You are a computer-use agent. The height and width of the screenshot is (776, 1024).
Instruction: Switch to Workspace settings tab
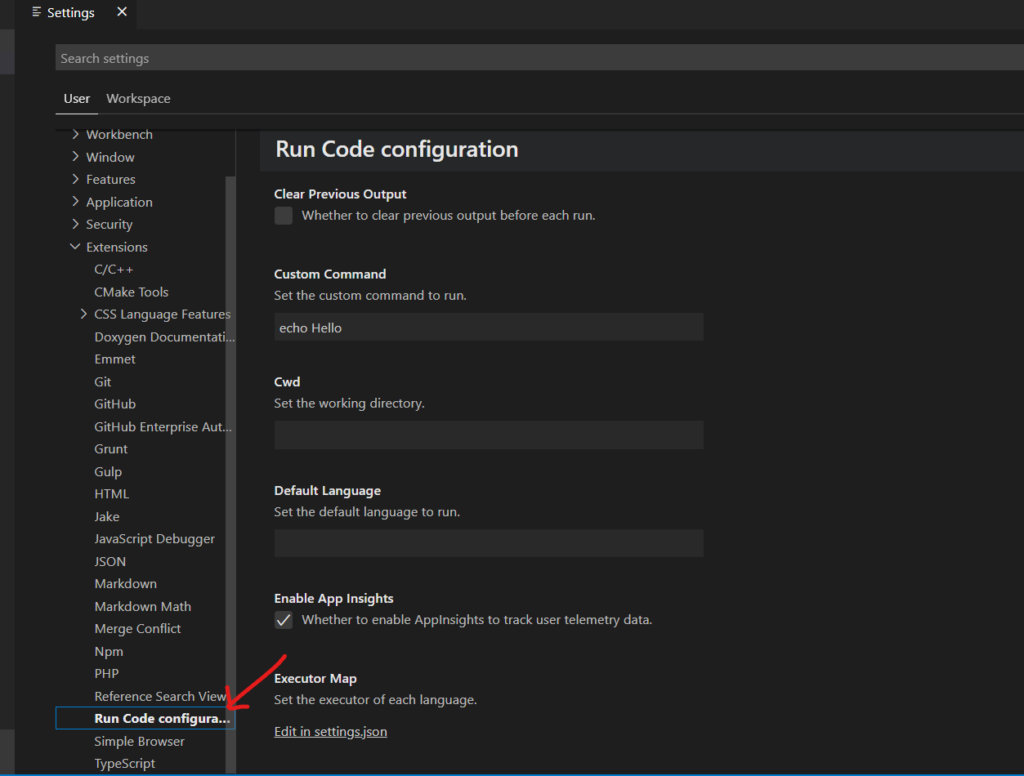[x=138, y=99]
